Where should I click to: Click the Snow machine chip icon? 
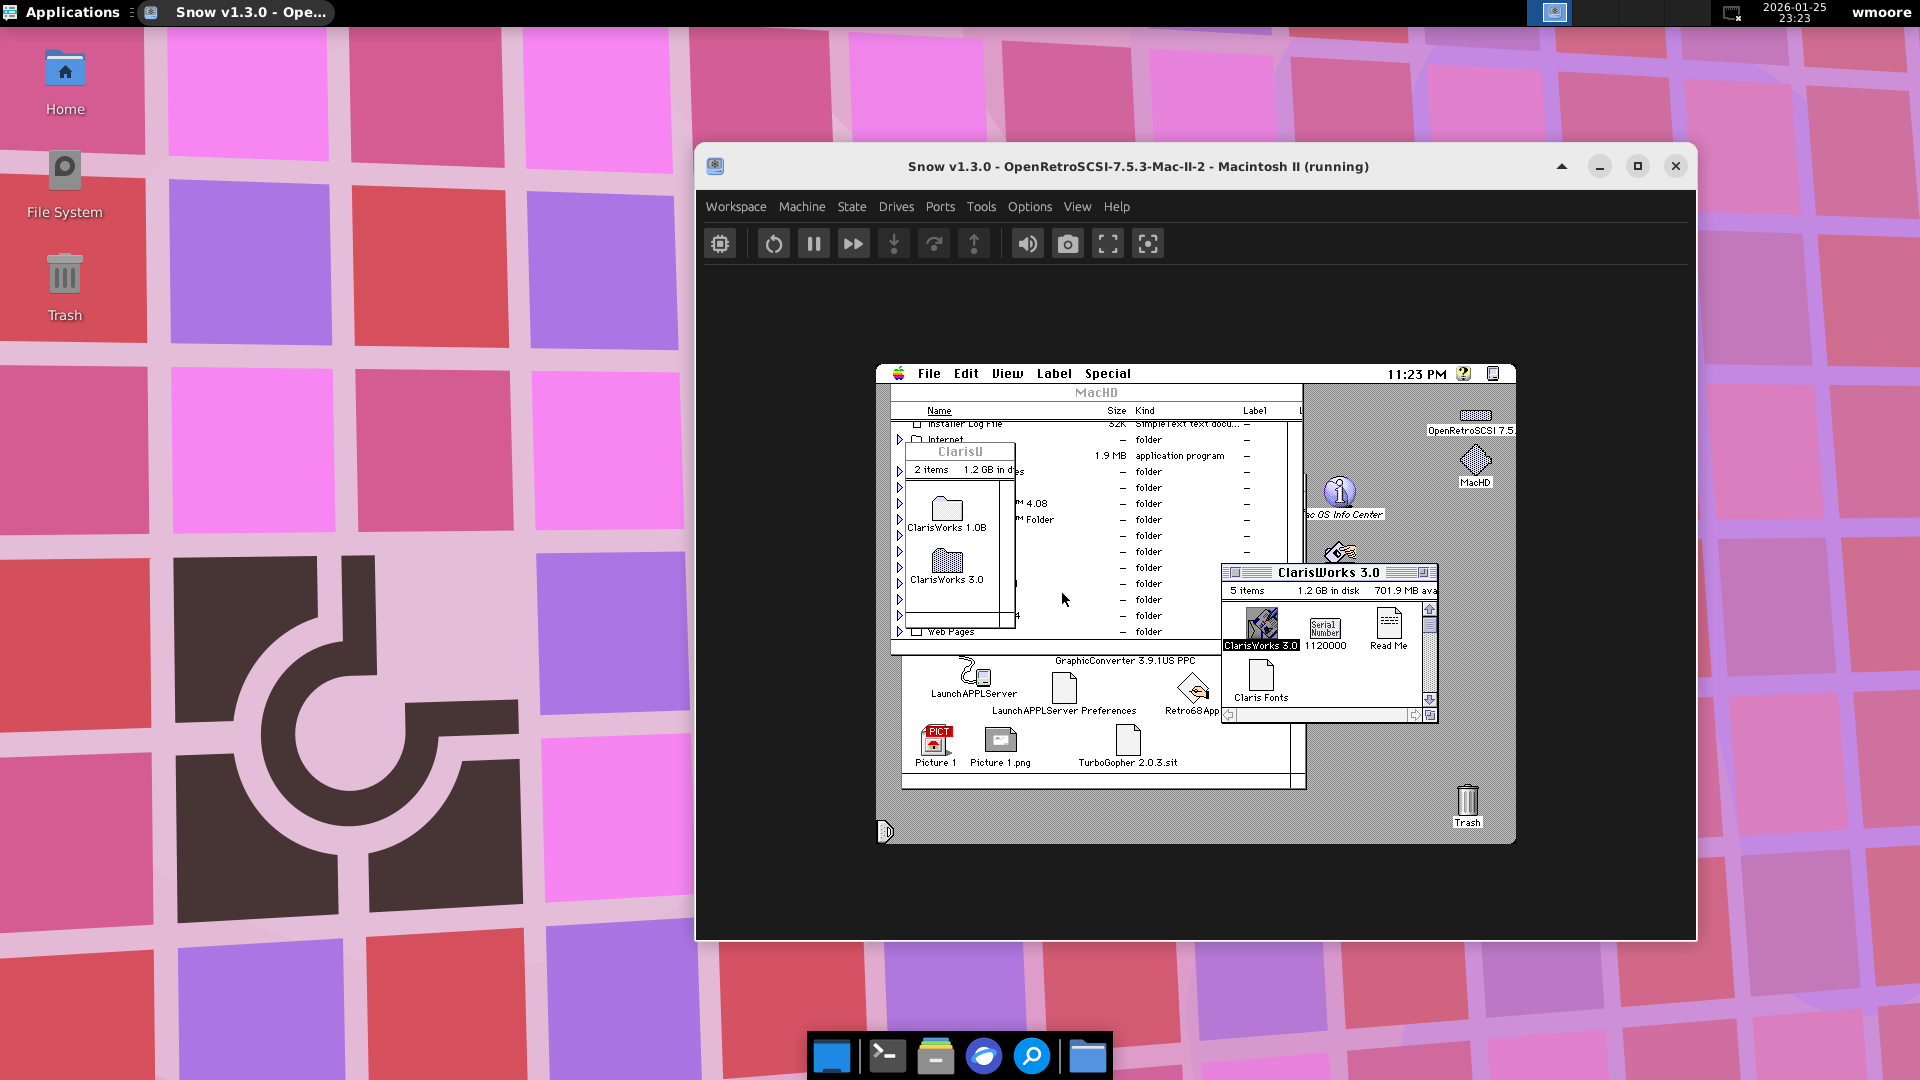point(720,244)
